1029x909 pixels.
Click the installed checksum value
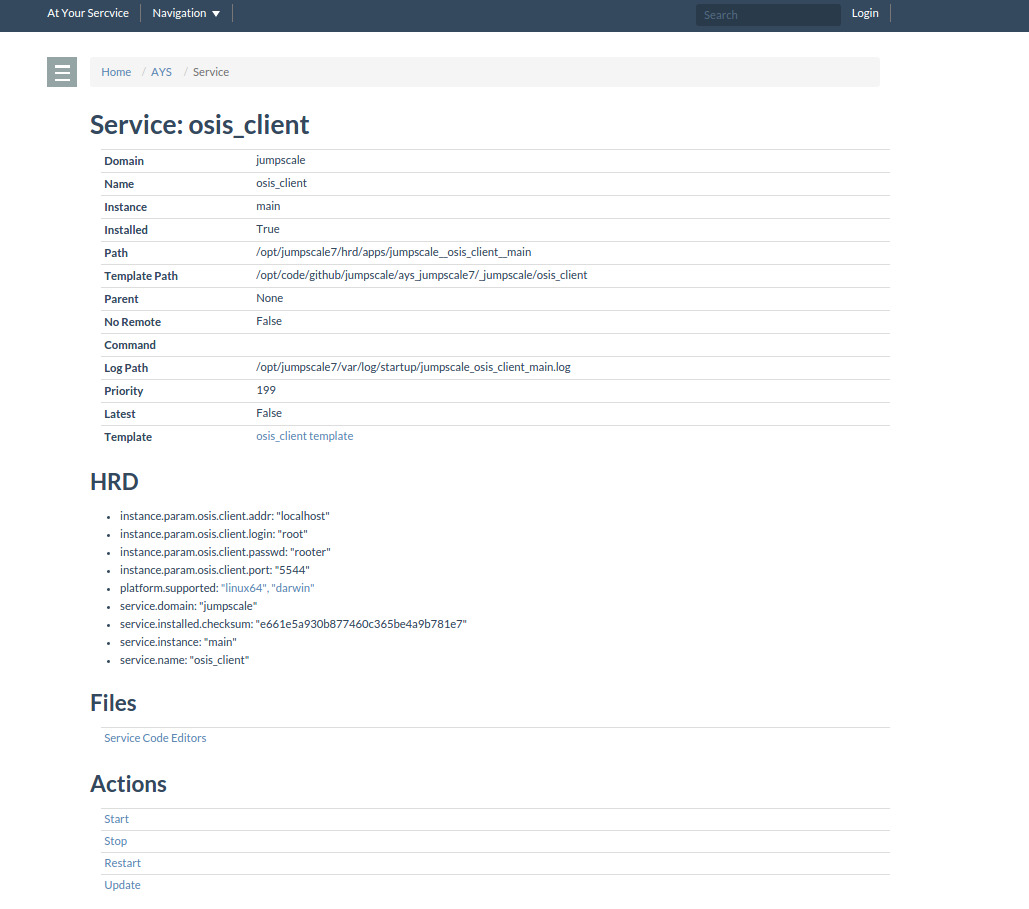click(x=361, y=624)
